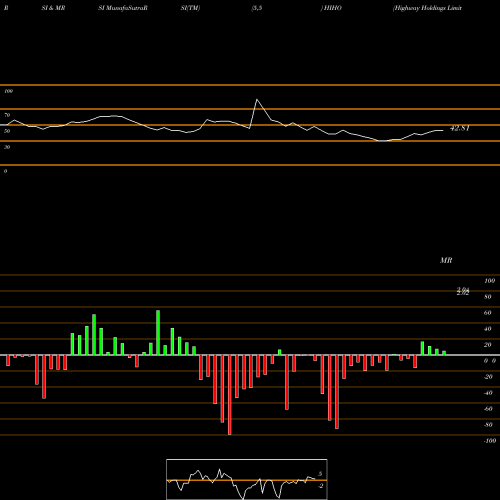The image size is (500, 500).
Task: Click the MR axis label -20
Action: 488,377
